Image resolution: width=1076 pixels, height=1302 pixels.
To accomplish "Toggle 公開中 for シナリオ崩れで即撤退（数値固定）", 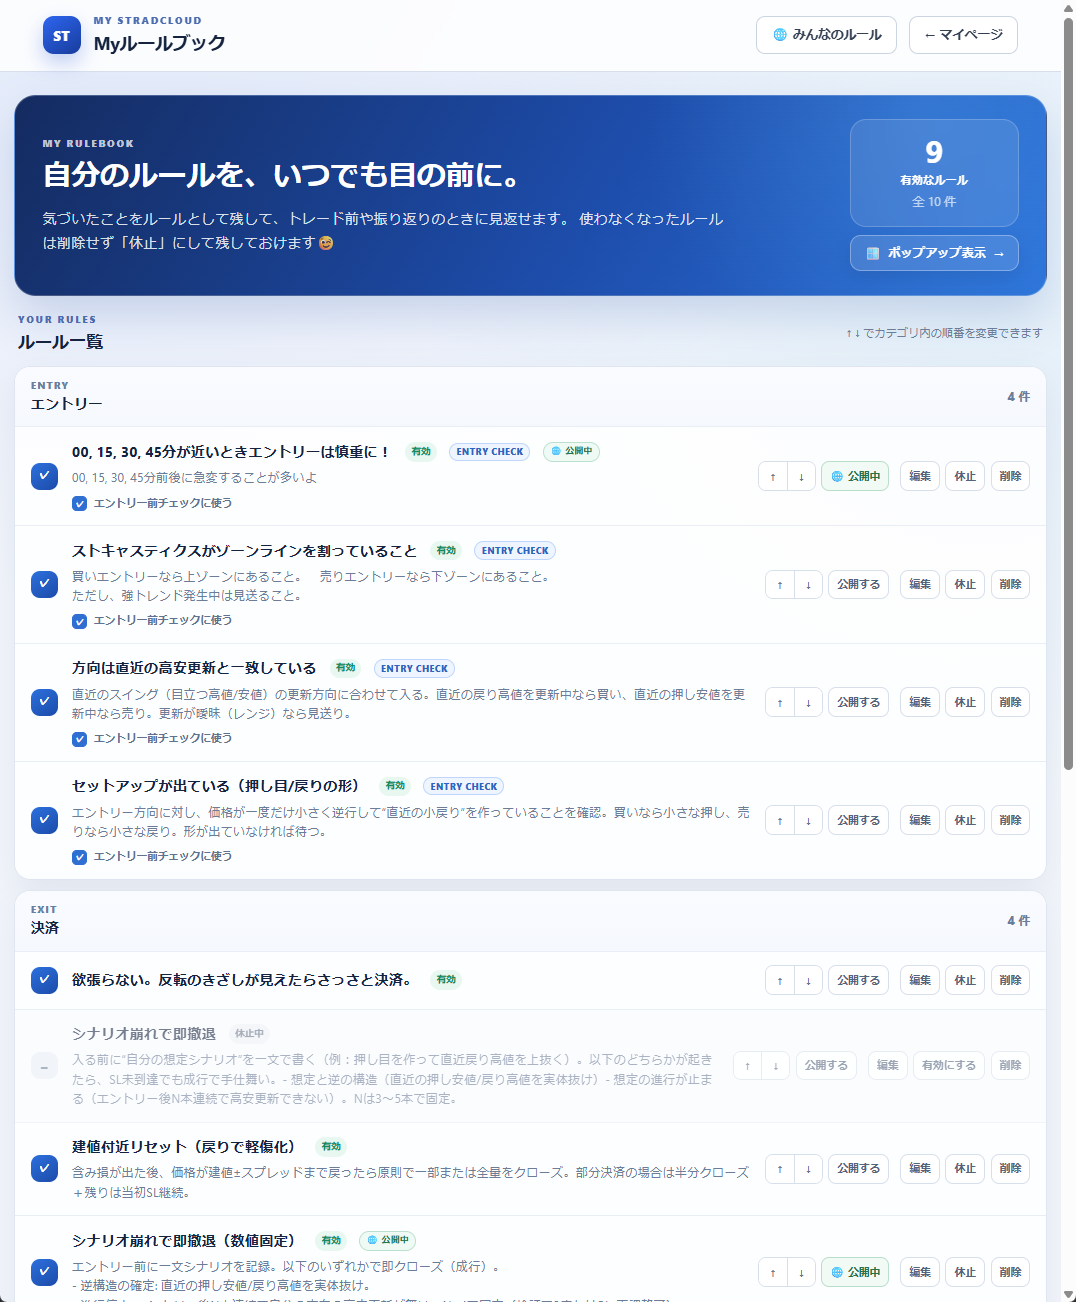I will 855,1273.
